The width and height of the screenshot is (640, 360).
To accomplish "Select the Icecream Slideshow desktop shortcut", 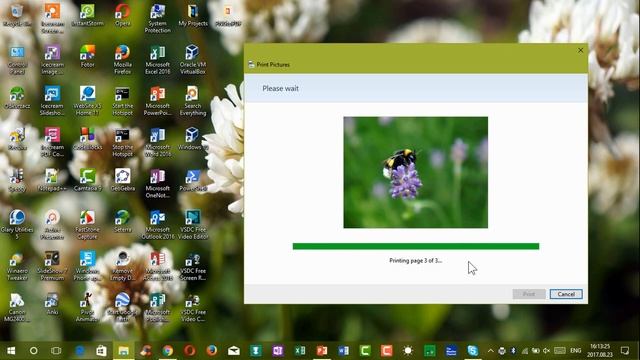I will point(52,101).
